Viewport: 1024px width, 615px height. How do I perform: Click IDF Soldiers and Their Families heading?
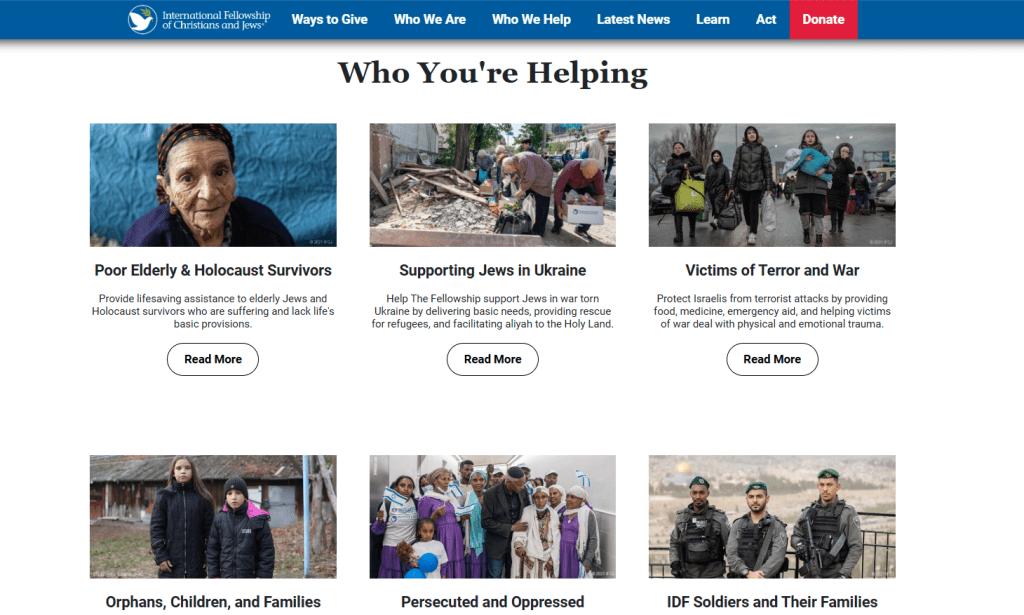772,602
